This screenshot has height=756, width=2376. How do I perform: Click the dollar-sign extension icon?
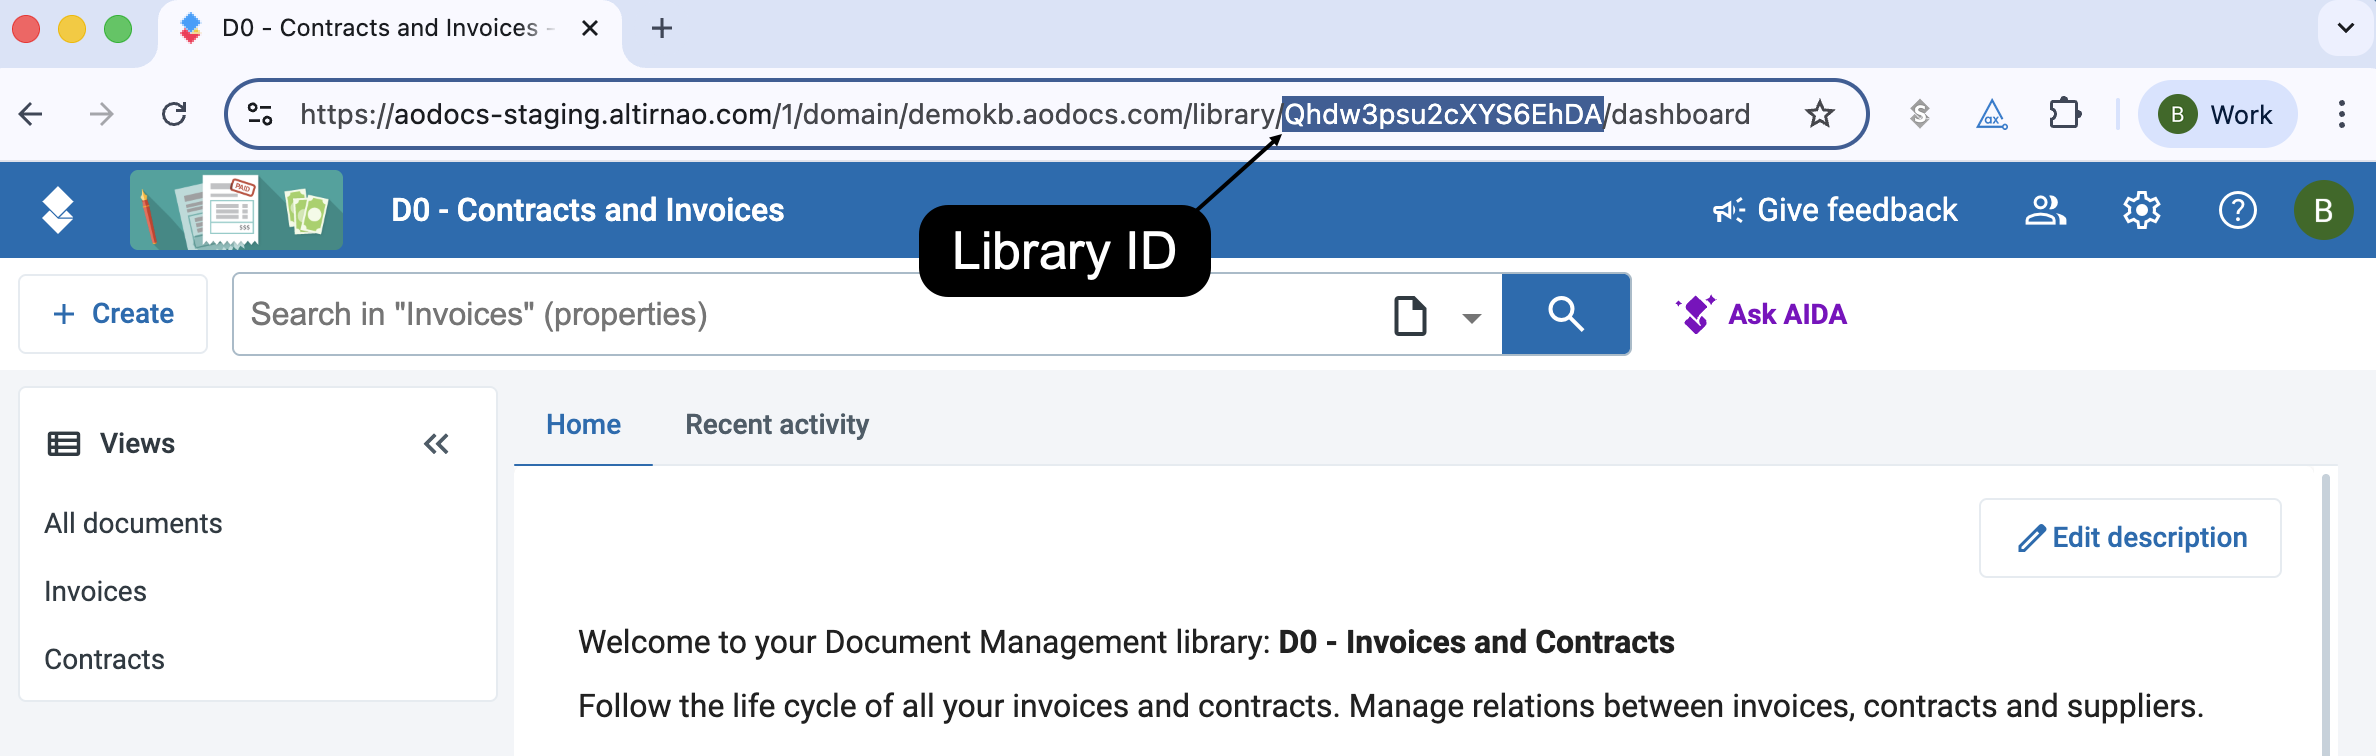pos(1919,114)
